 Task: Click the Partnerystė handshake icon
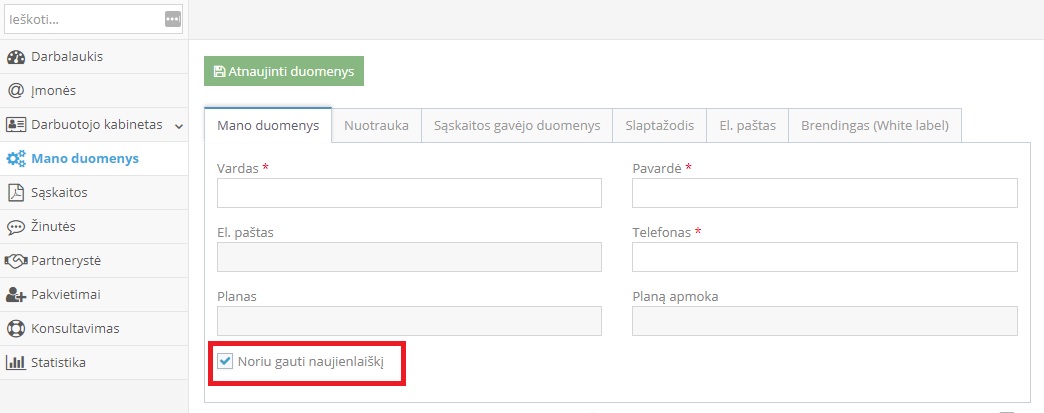[16, 261]
